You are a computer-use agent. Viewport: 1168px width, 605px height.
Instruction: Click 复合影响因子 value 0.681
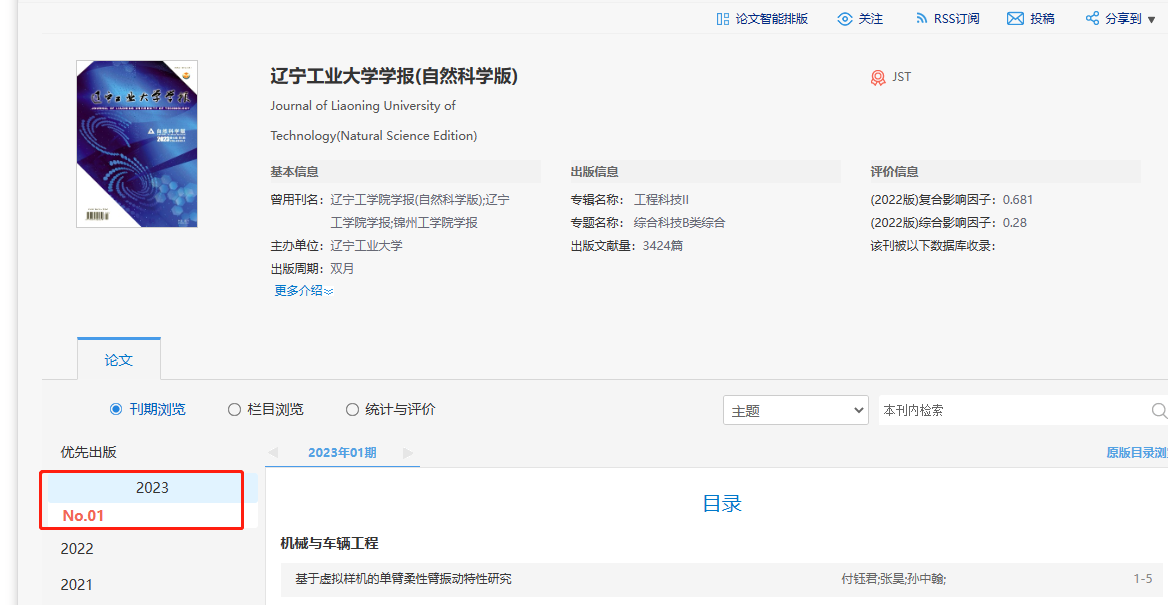(1018, 200)
